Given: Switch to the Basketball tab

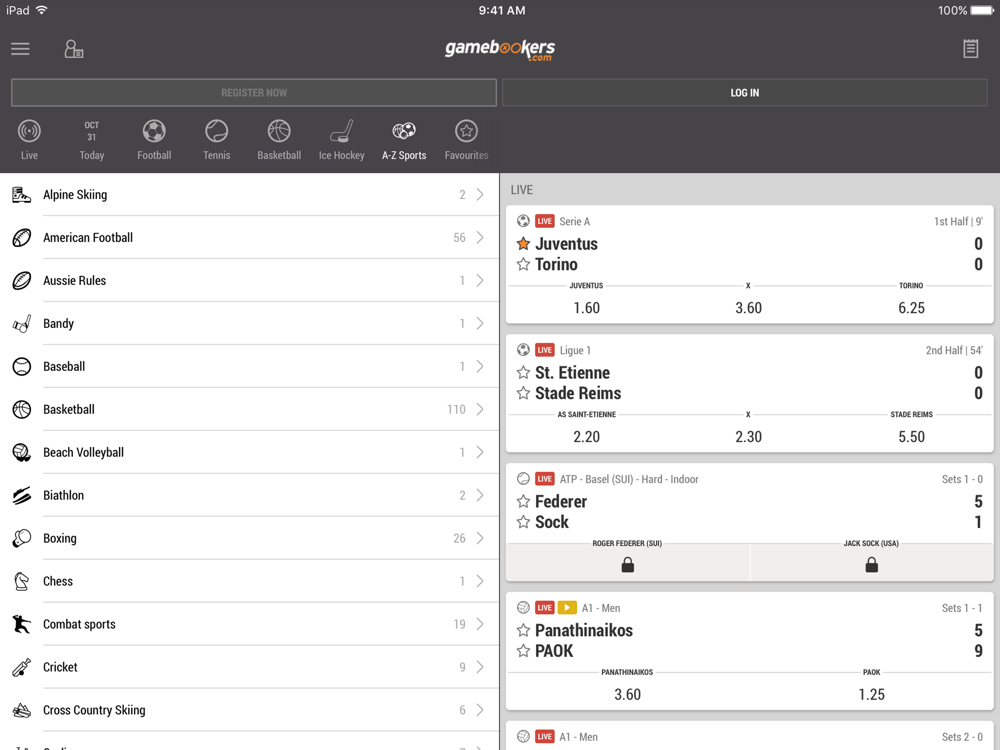Looking at the screenshot, I should (279, 140).
